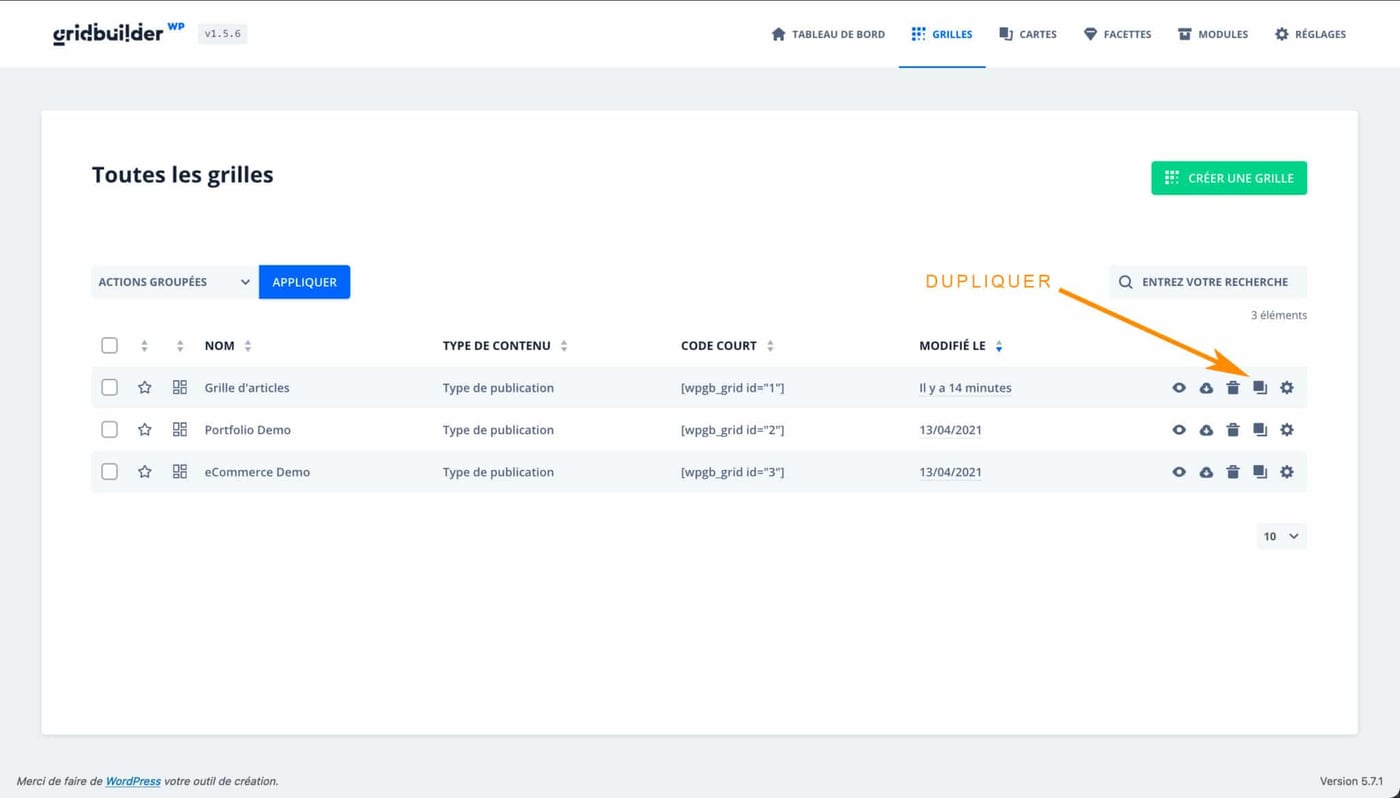Open settings gear for Grille d'articles
The height and width of the screenshot is (798, 1400).
[x=1287, y=388]
